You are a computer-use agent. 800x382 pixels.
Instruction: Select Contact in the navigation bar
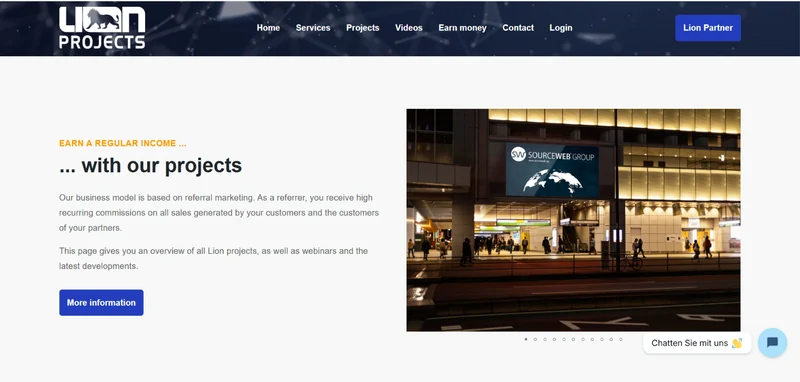point(518,28)
